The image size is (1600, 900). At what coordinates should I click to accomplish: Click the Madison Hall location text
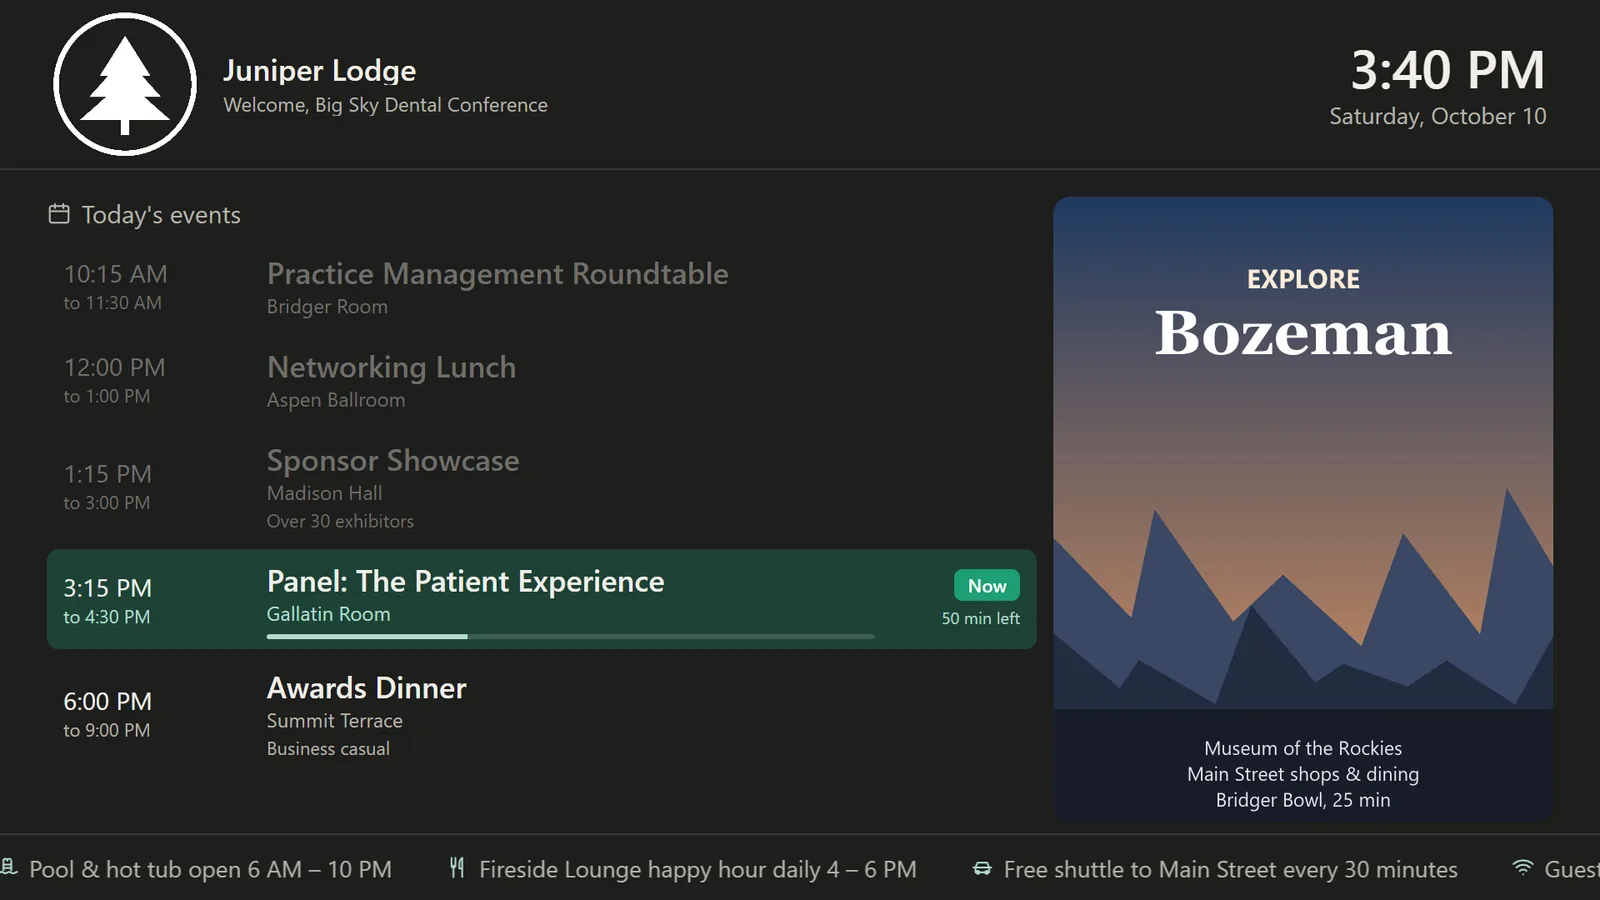(x=324, y=493)
